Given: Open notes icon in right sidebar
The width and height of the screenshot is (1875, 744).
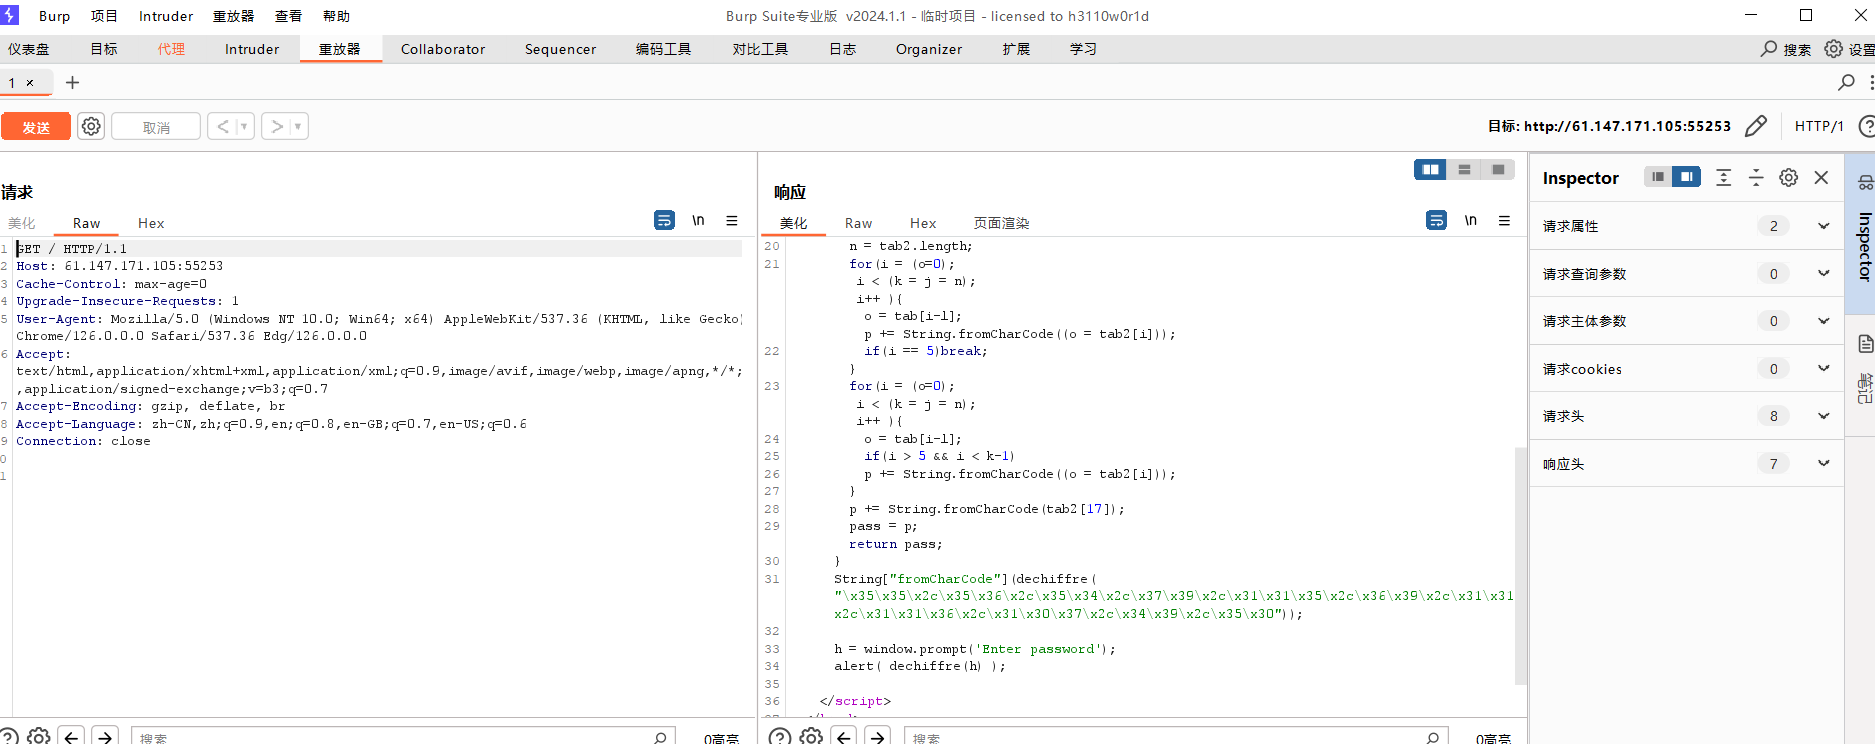Looking at the screenshot, I should point(1865,344).
